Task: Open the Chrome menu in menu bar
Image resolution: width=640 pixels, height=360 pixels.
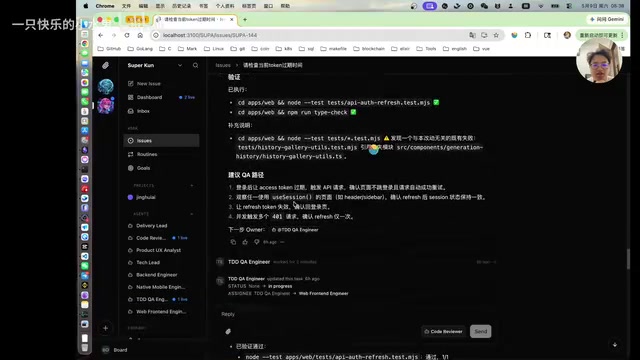Action: pyautogui.click(x=105, y=6)
